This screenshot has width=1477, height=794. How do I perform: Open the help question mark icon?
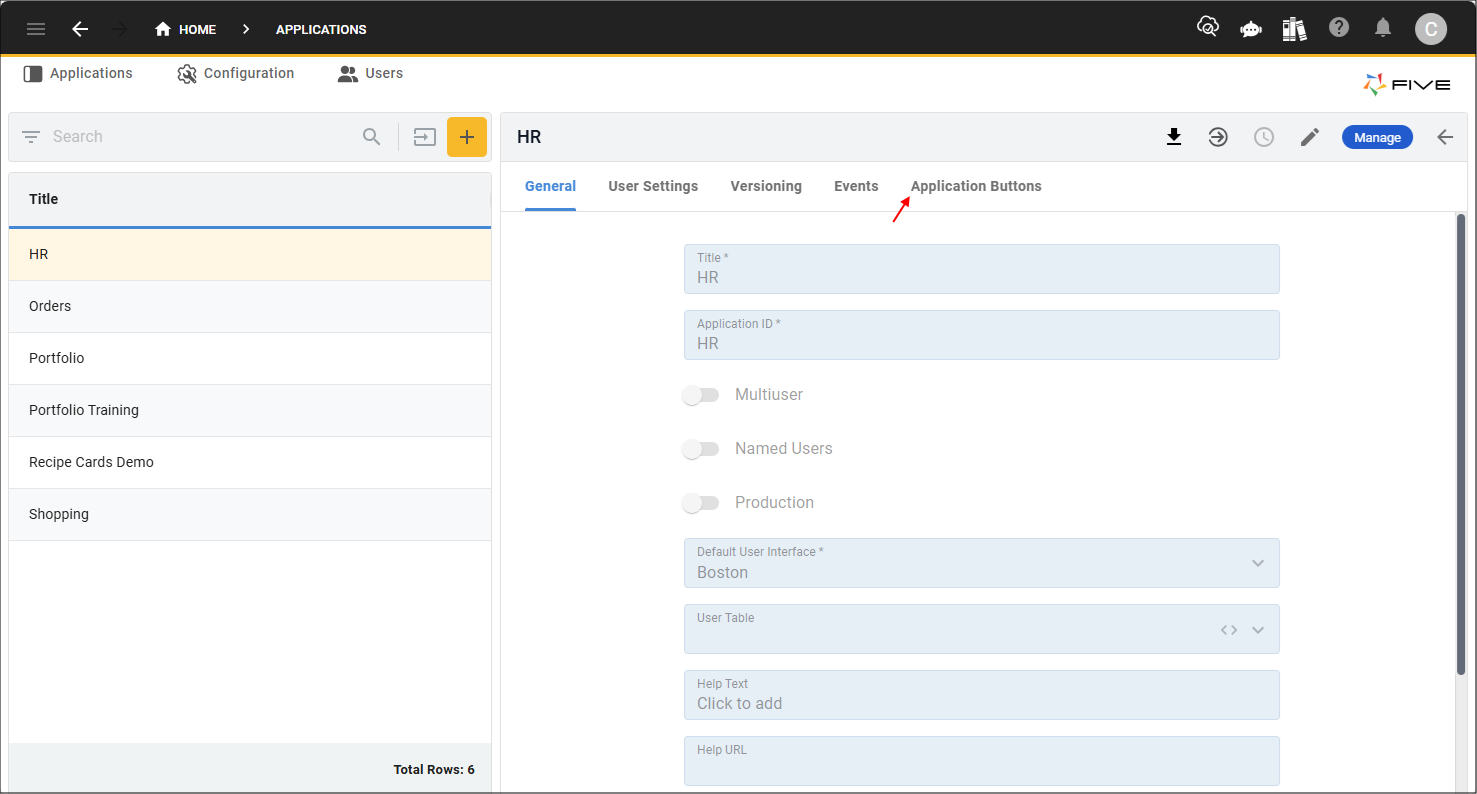click(1339, 28)
